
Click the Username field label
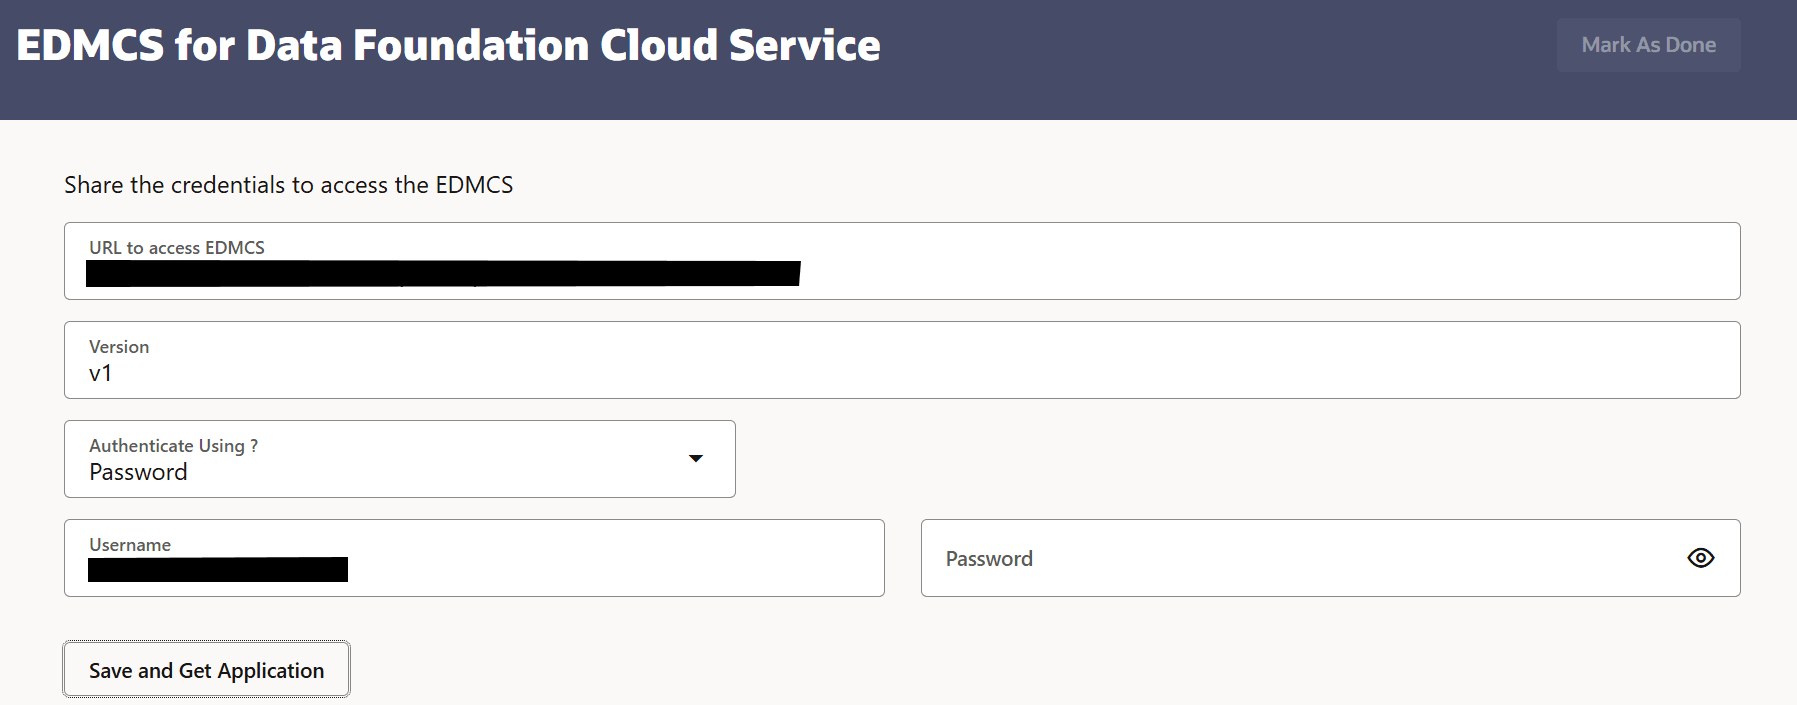coord(130,545)
